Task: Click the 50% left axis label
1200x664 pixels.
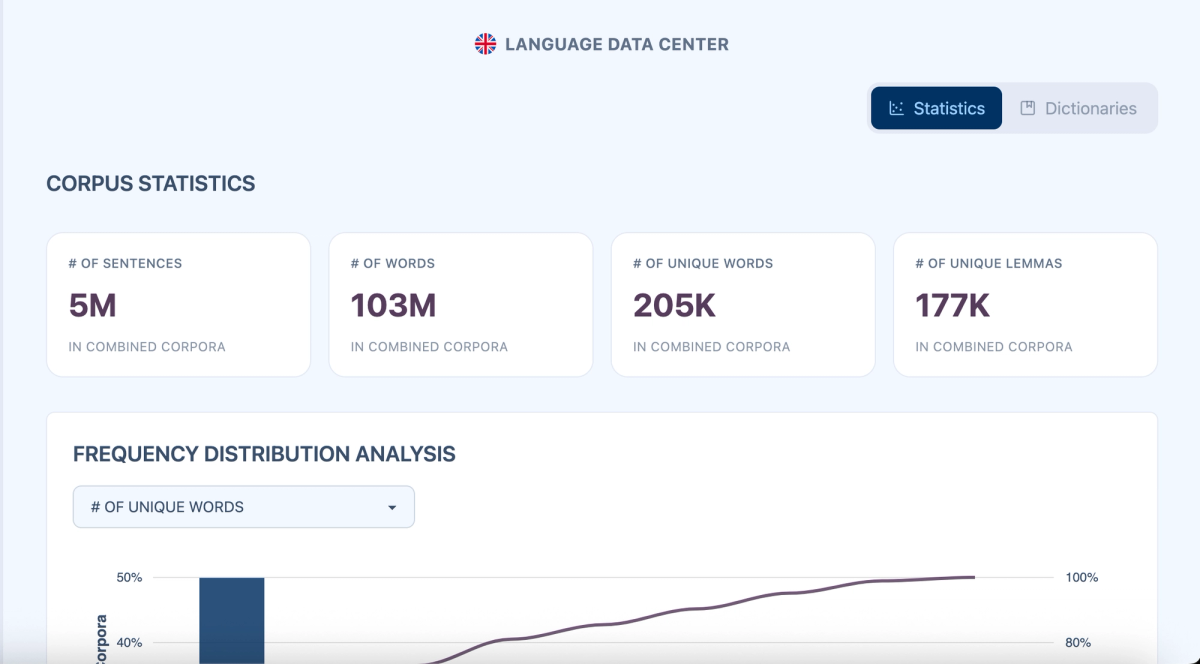Action: (x=130, y=578)
